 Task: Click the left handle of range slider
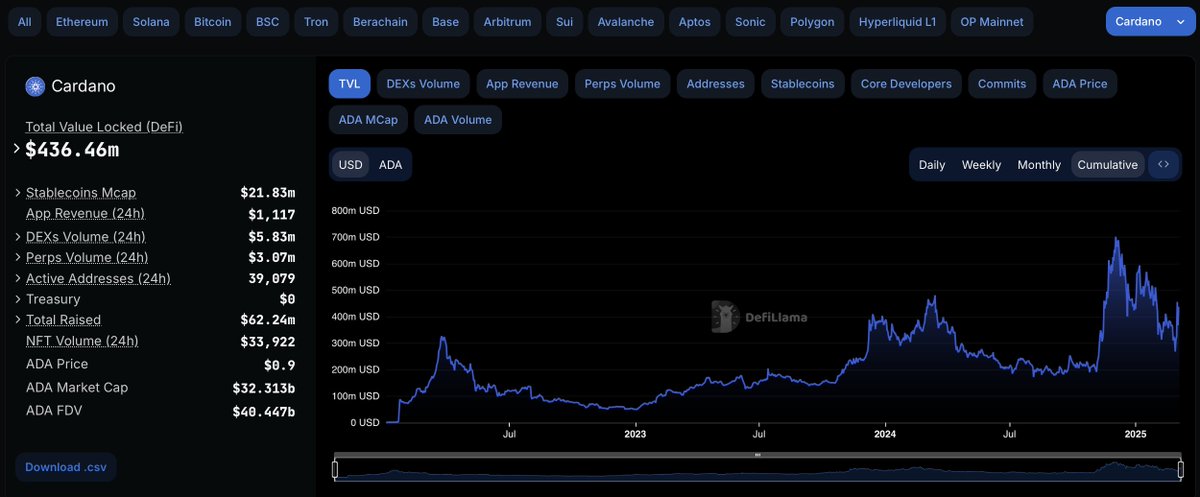tap(335, 469)
